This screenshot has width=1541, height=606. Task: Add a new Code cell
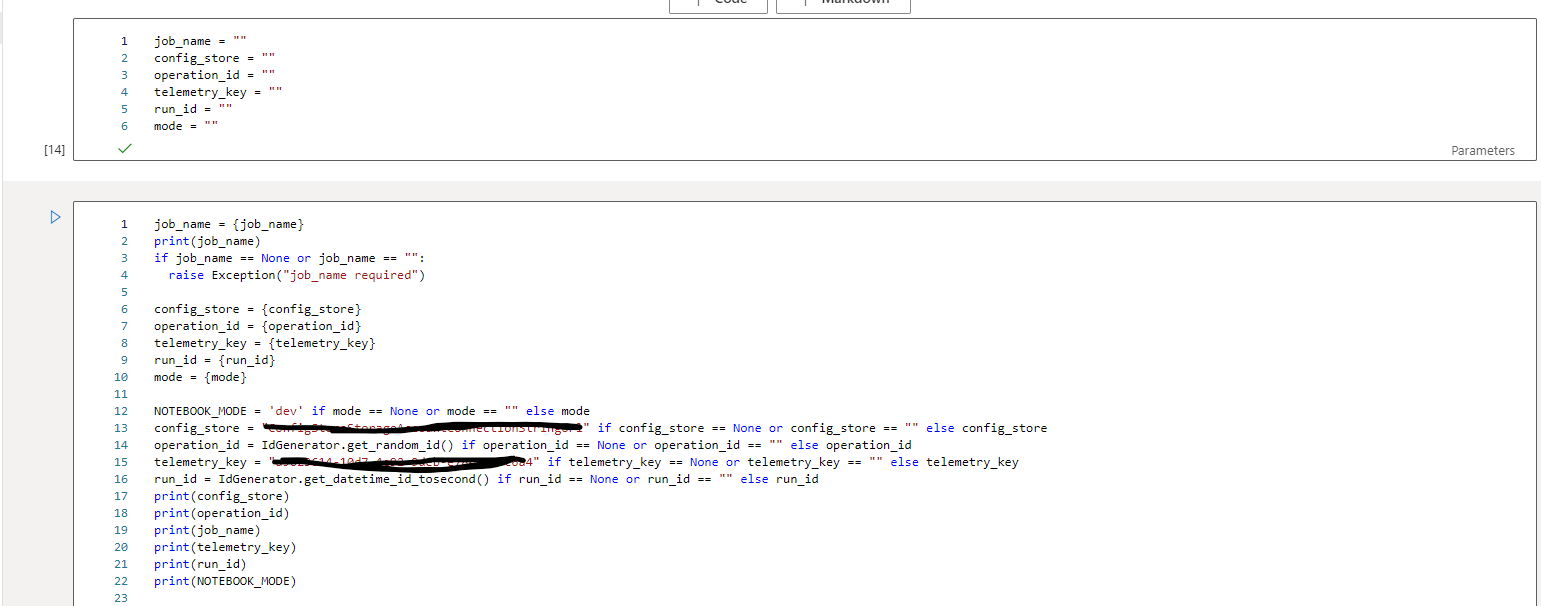(718, 2)
